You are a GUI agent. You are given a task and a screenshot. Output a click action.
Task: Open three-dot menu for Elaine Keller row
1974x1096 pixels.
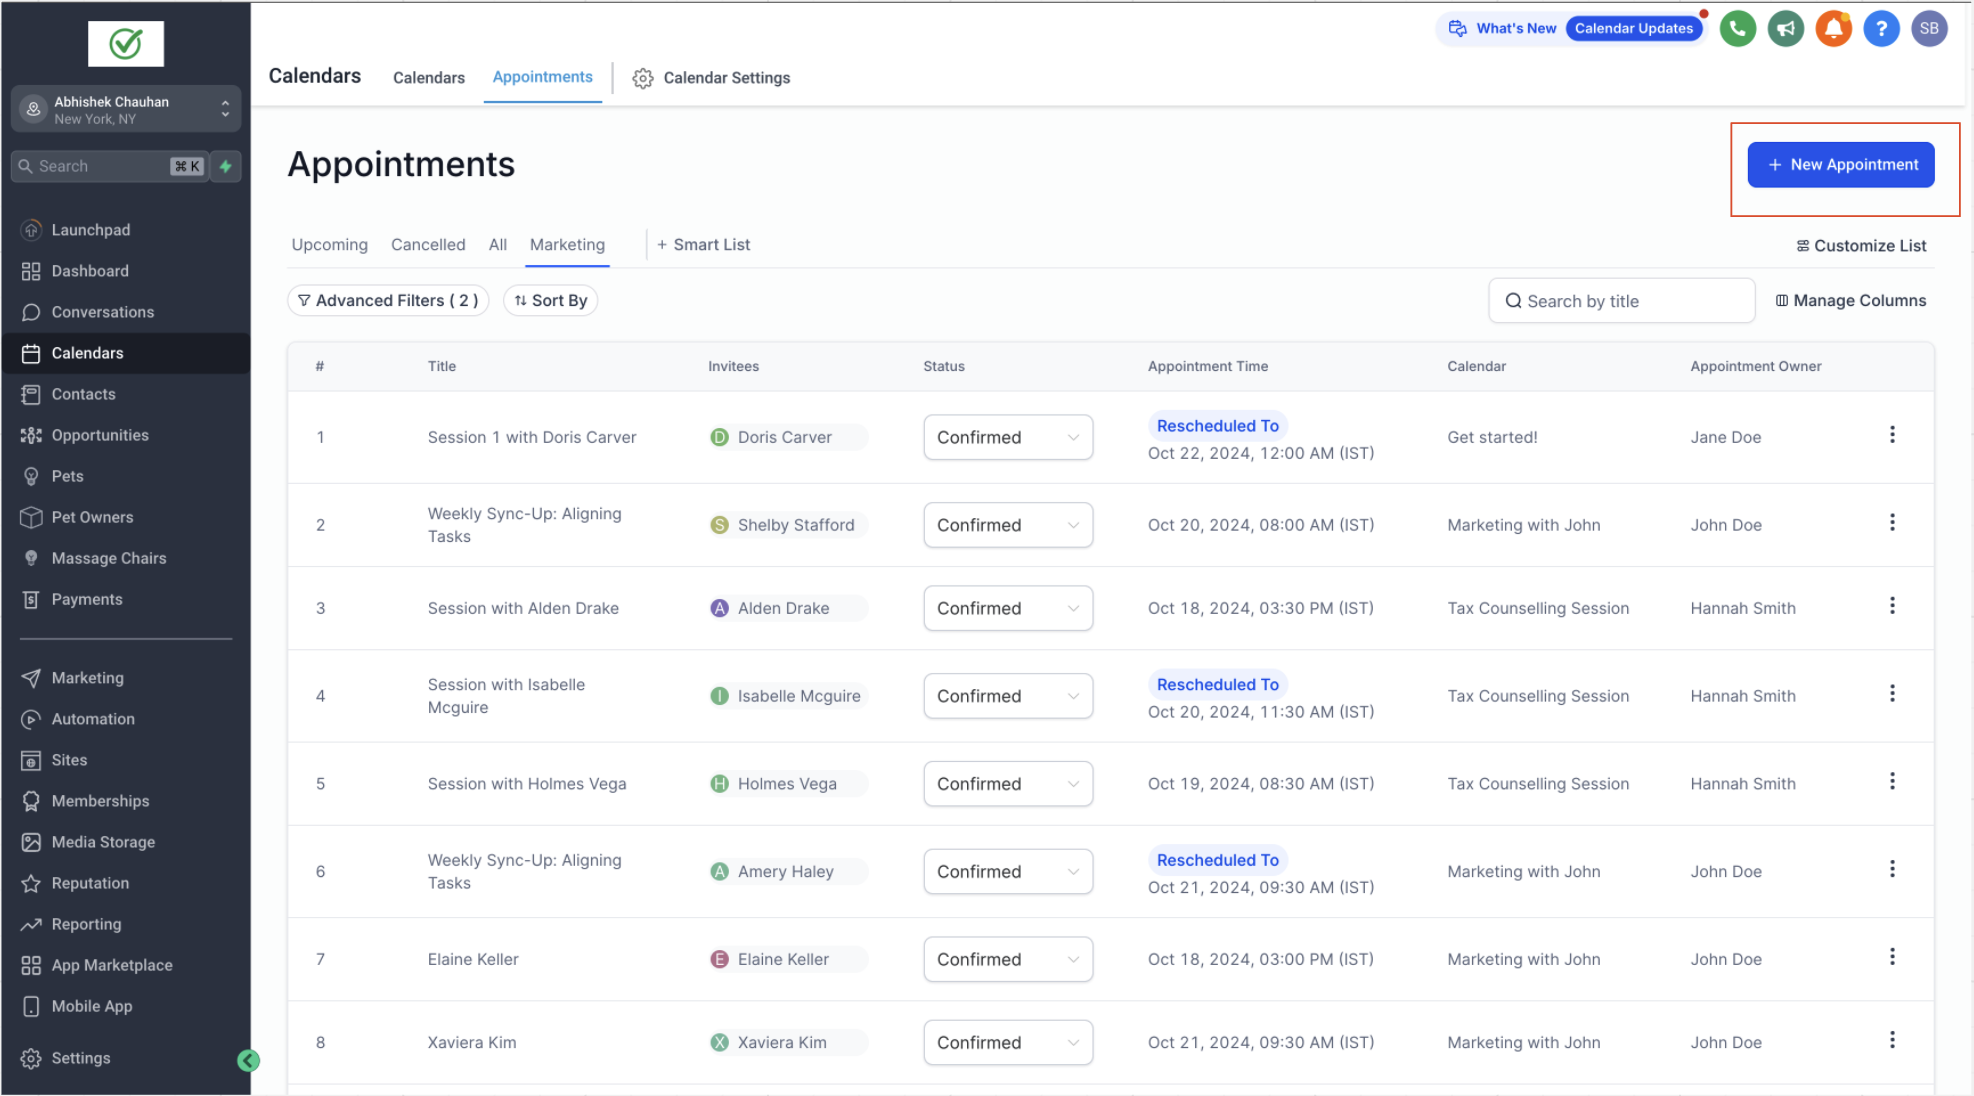pyautogui.click(x=1891, y=957)
